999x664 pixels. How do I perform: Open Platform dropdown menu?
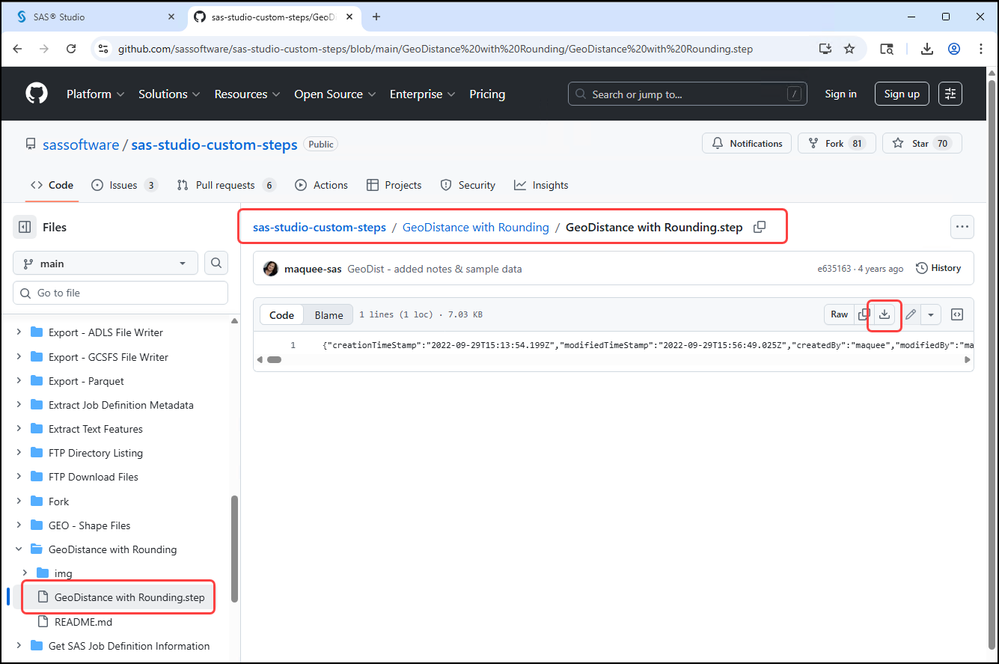[x=95, y=94]
